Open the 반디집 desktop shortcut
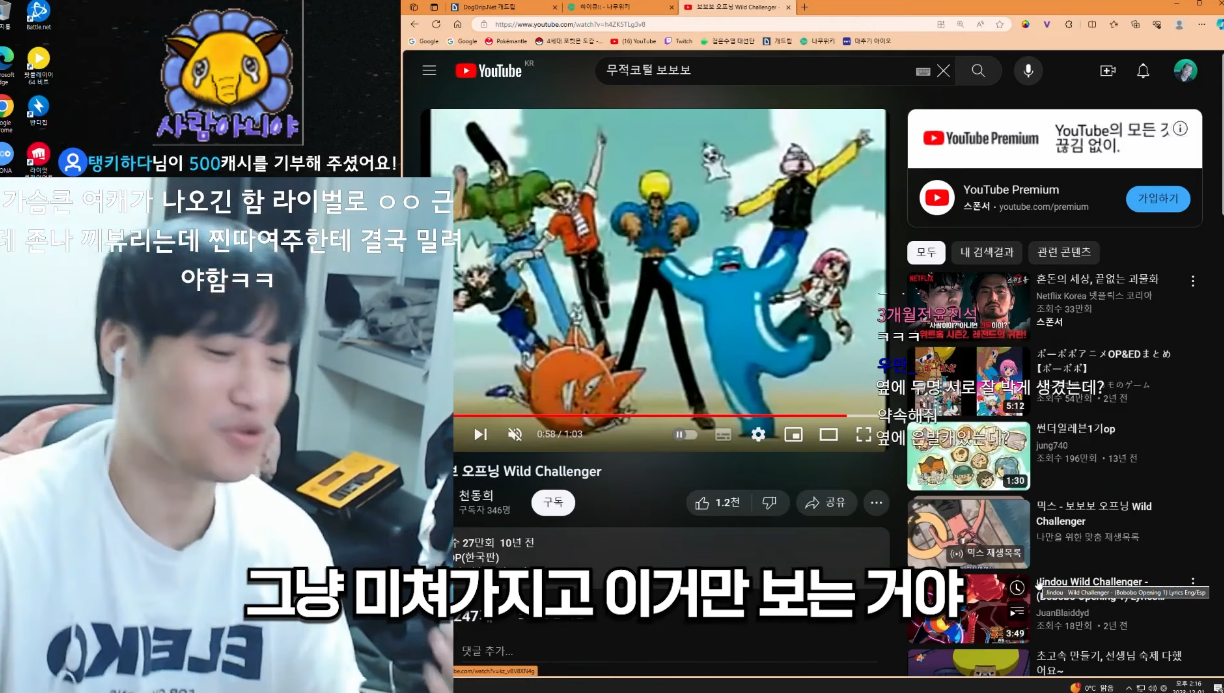This screenshot has height=693, width=1224. (x=38, y=110)
